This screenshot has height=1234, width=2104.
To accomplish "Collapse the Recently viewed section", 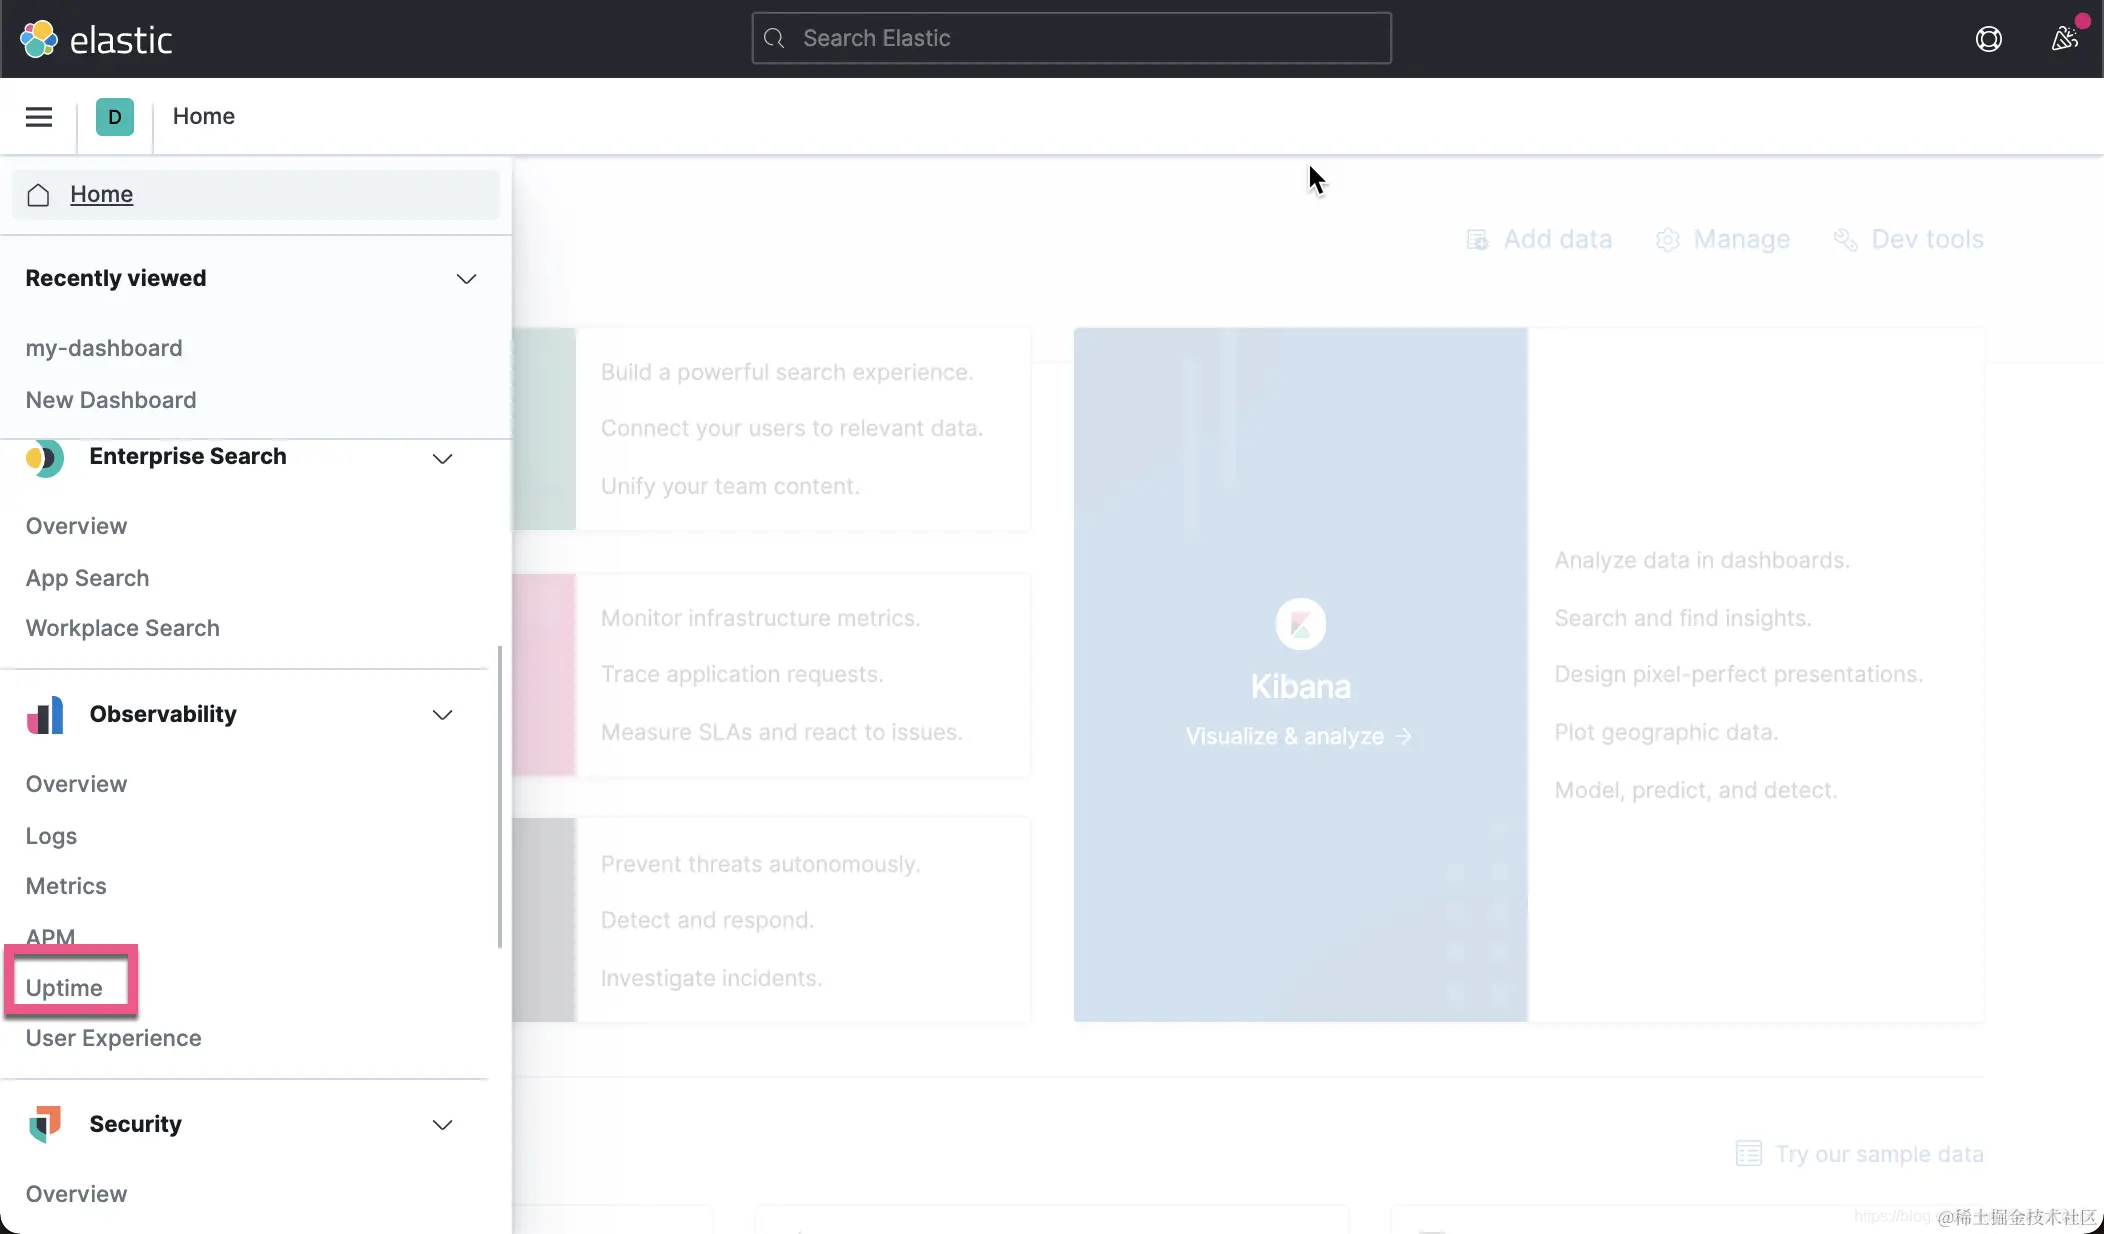I will click(x=466, y=279).
